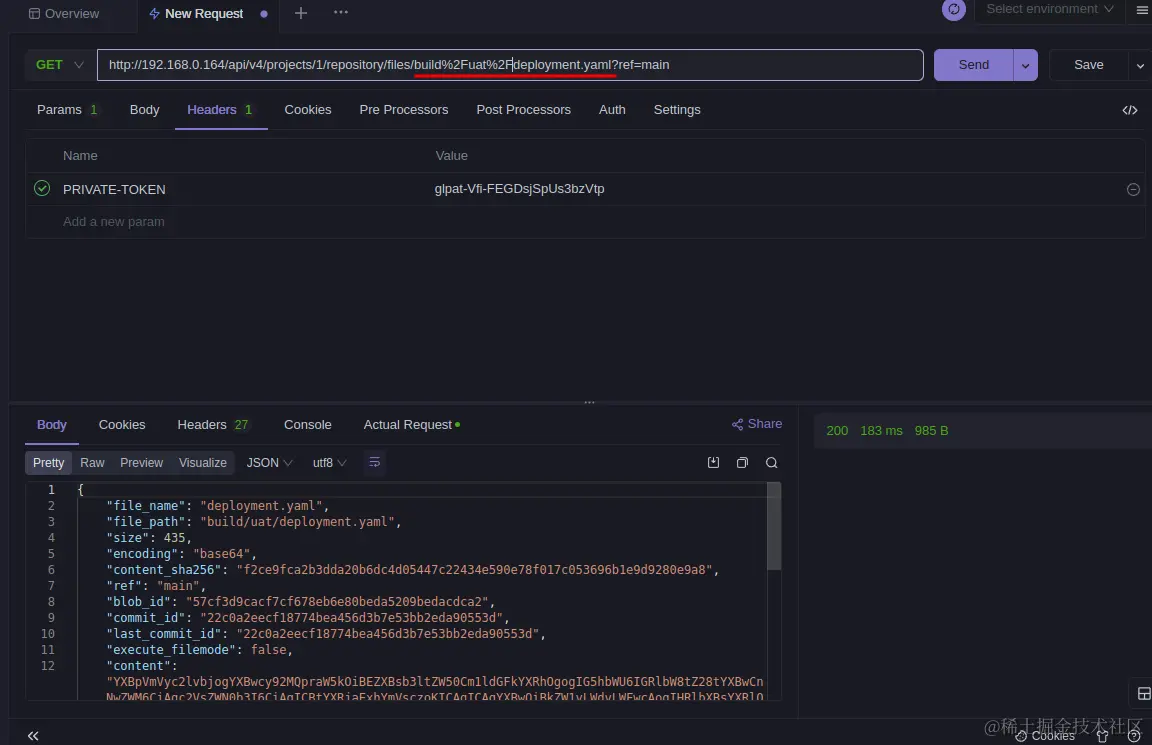Copy the response body to clipboard

742,462
